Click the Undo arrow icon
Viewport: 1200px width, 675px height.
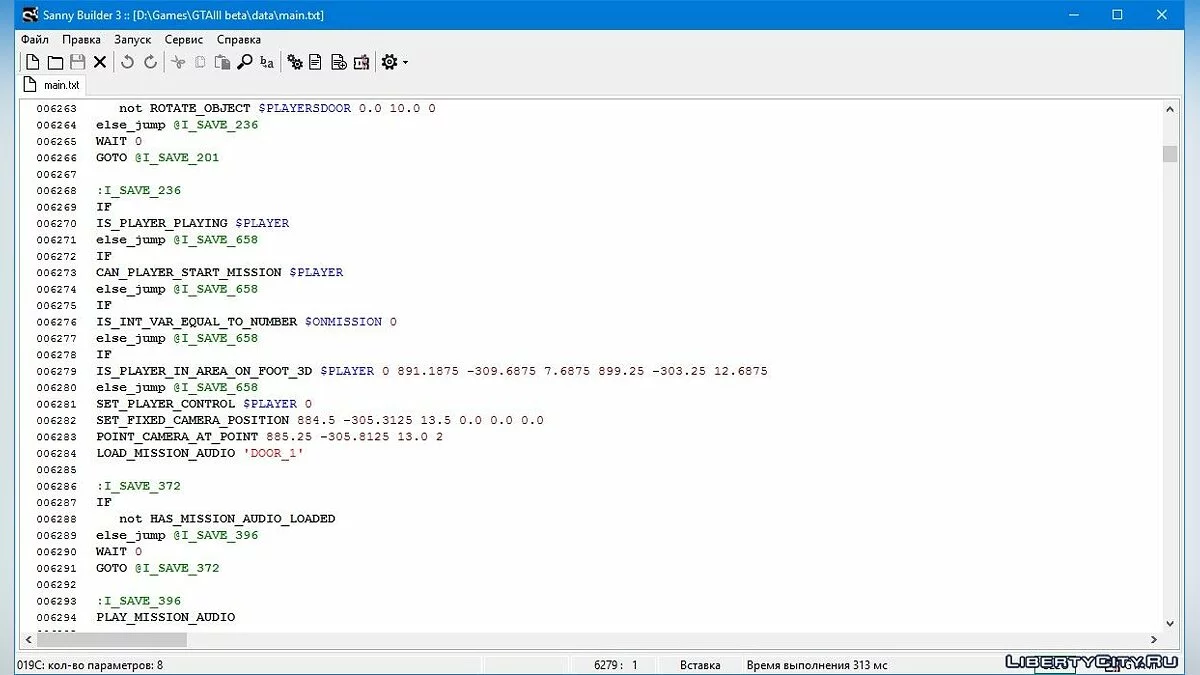coord(128,62)
